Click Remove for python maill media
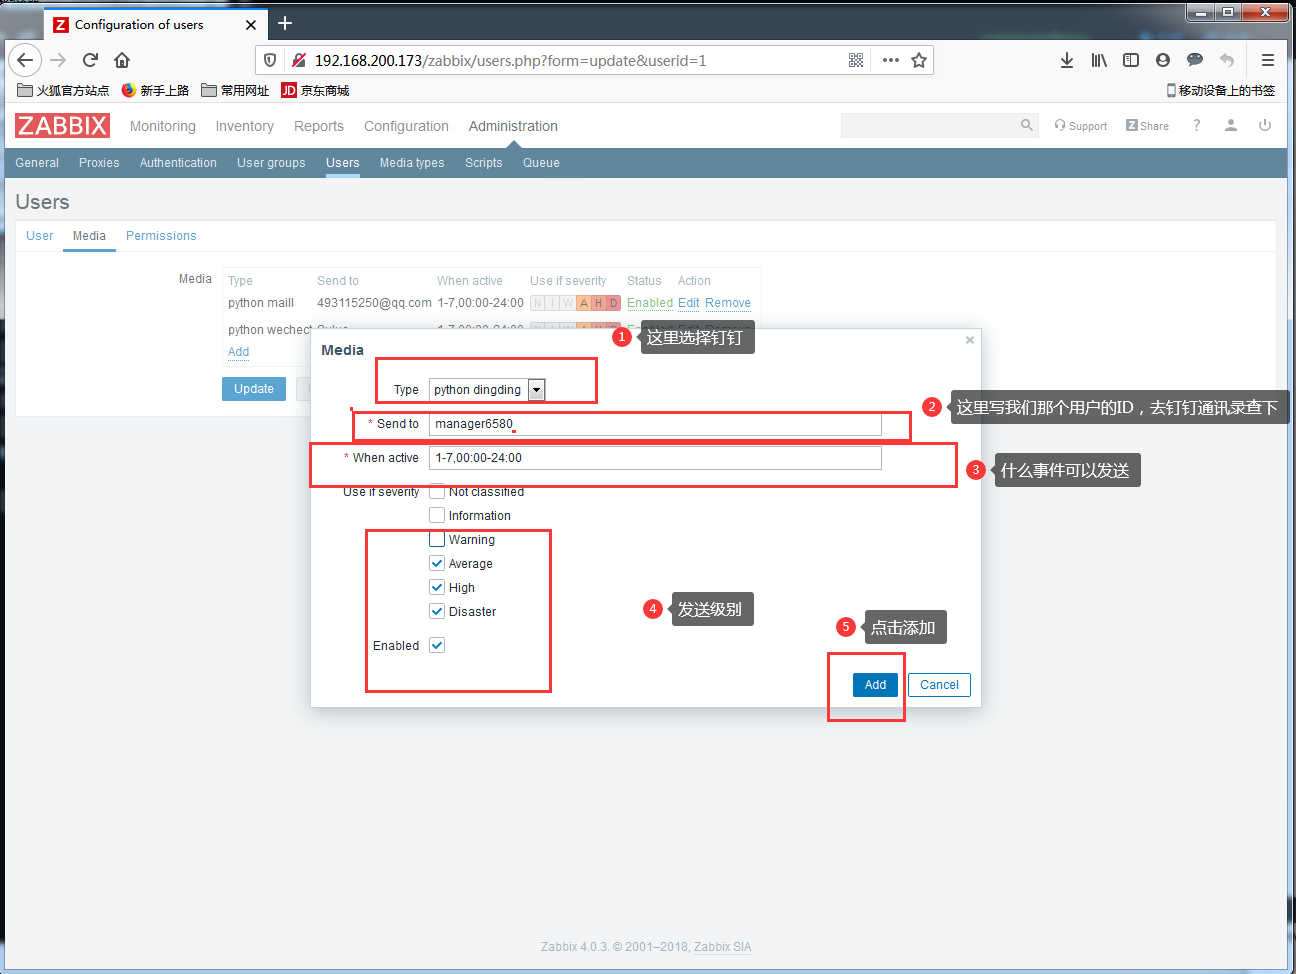 [x=728, y=303]
